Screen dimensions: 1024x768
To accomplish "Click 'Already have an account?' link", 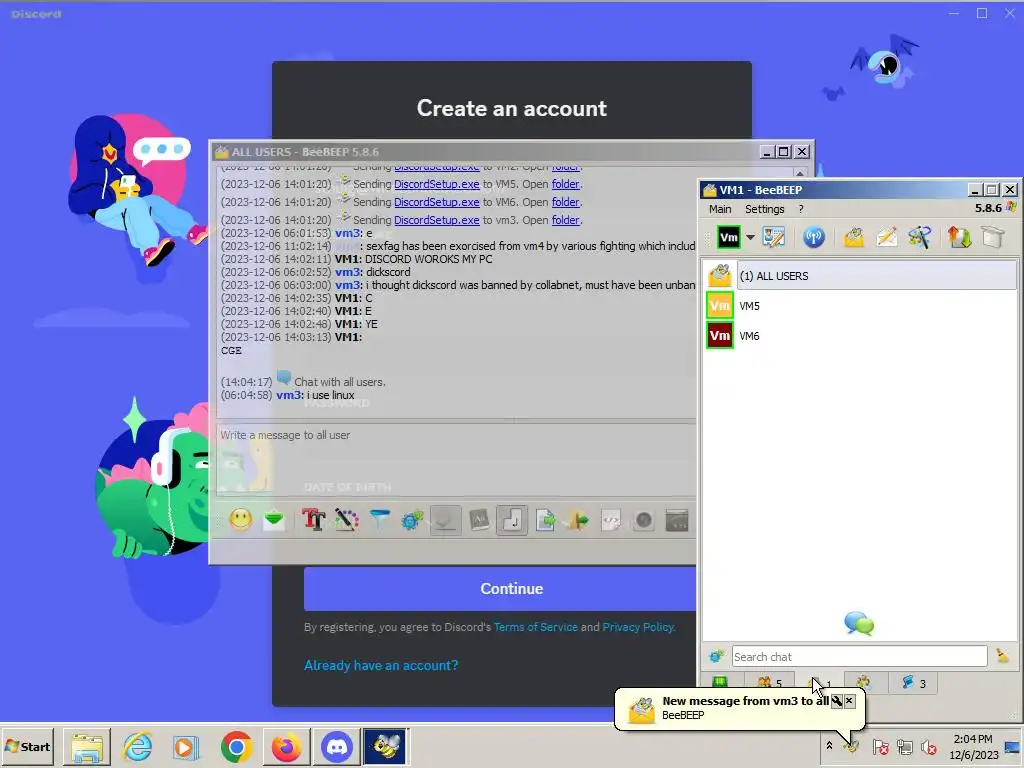I will (381, 665).
